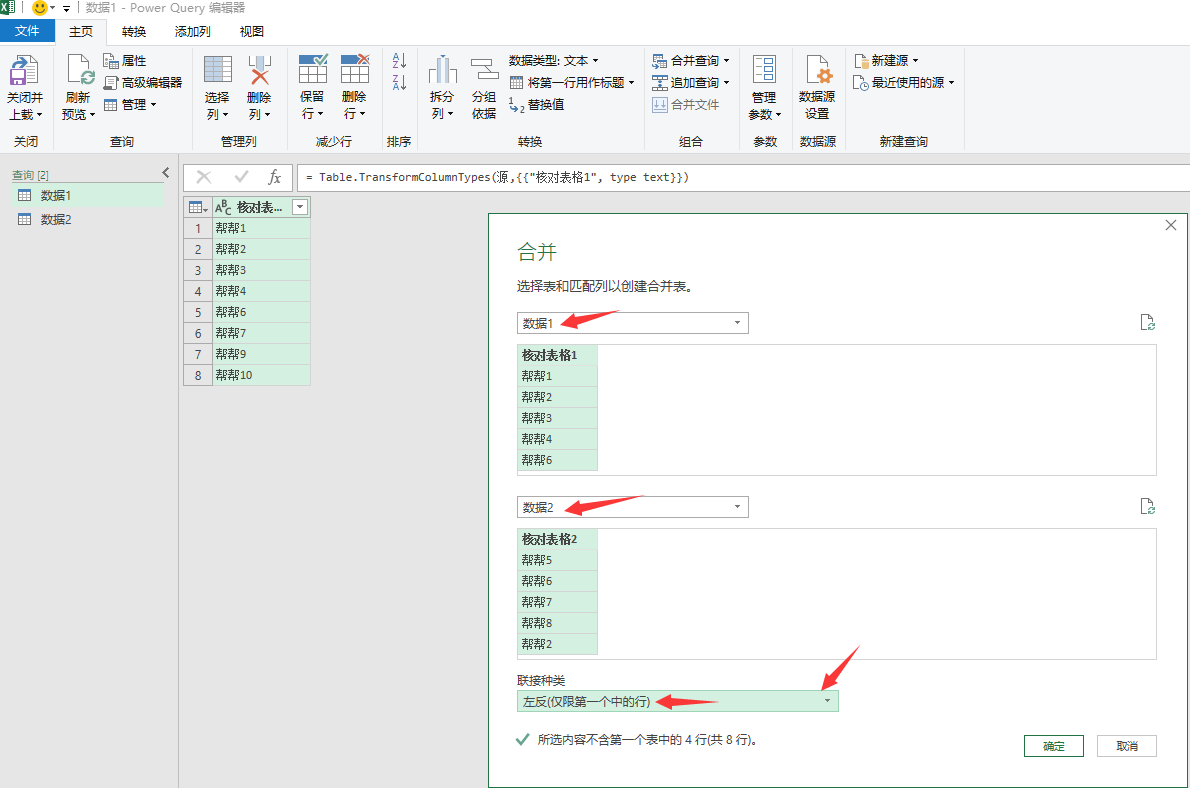Click the fx function icon
The width and height of the screenshot is (1190, 788).
[275, 177]
